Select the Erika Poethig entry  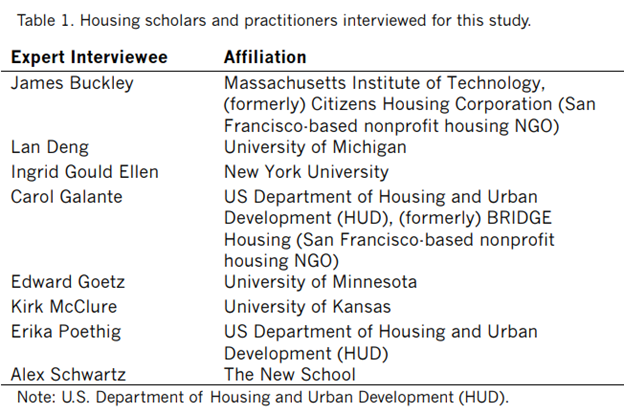pyautogui.click(x=62, y=330)
